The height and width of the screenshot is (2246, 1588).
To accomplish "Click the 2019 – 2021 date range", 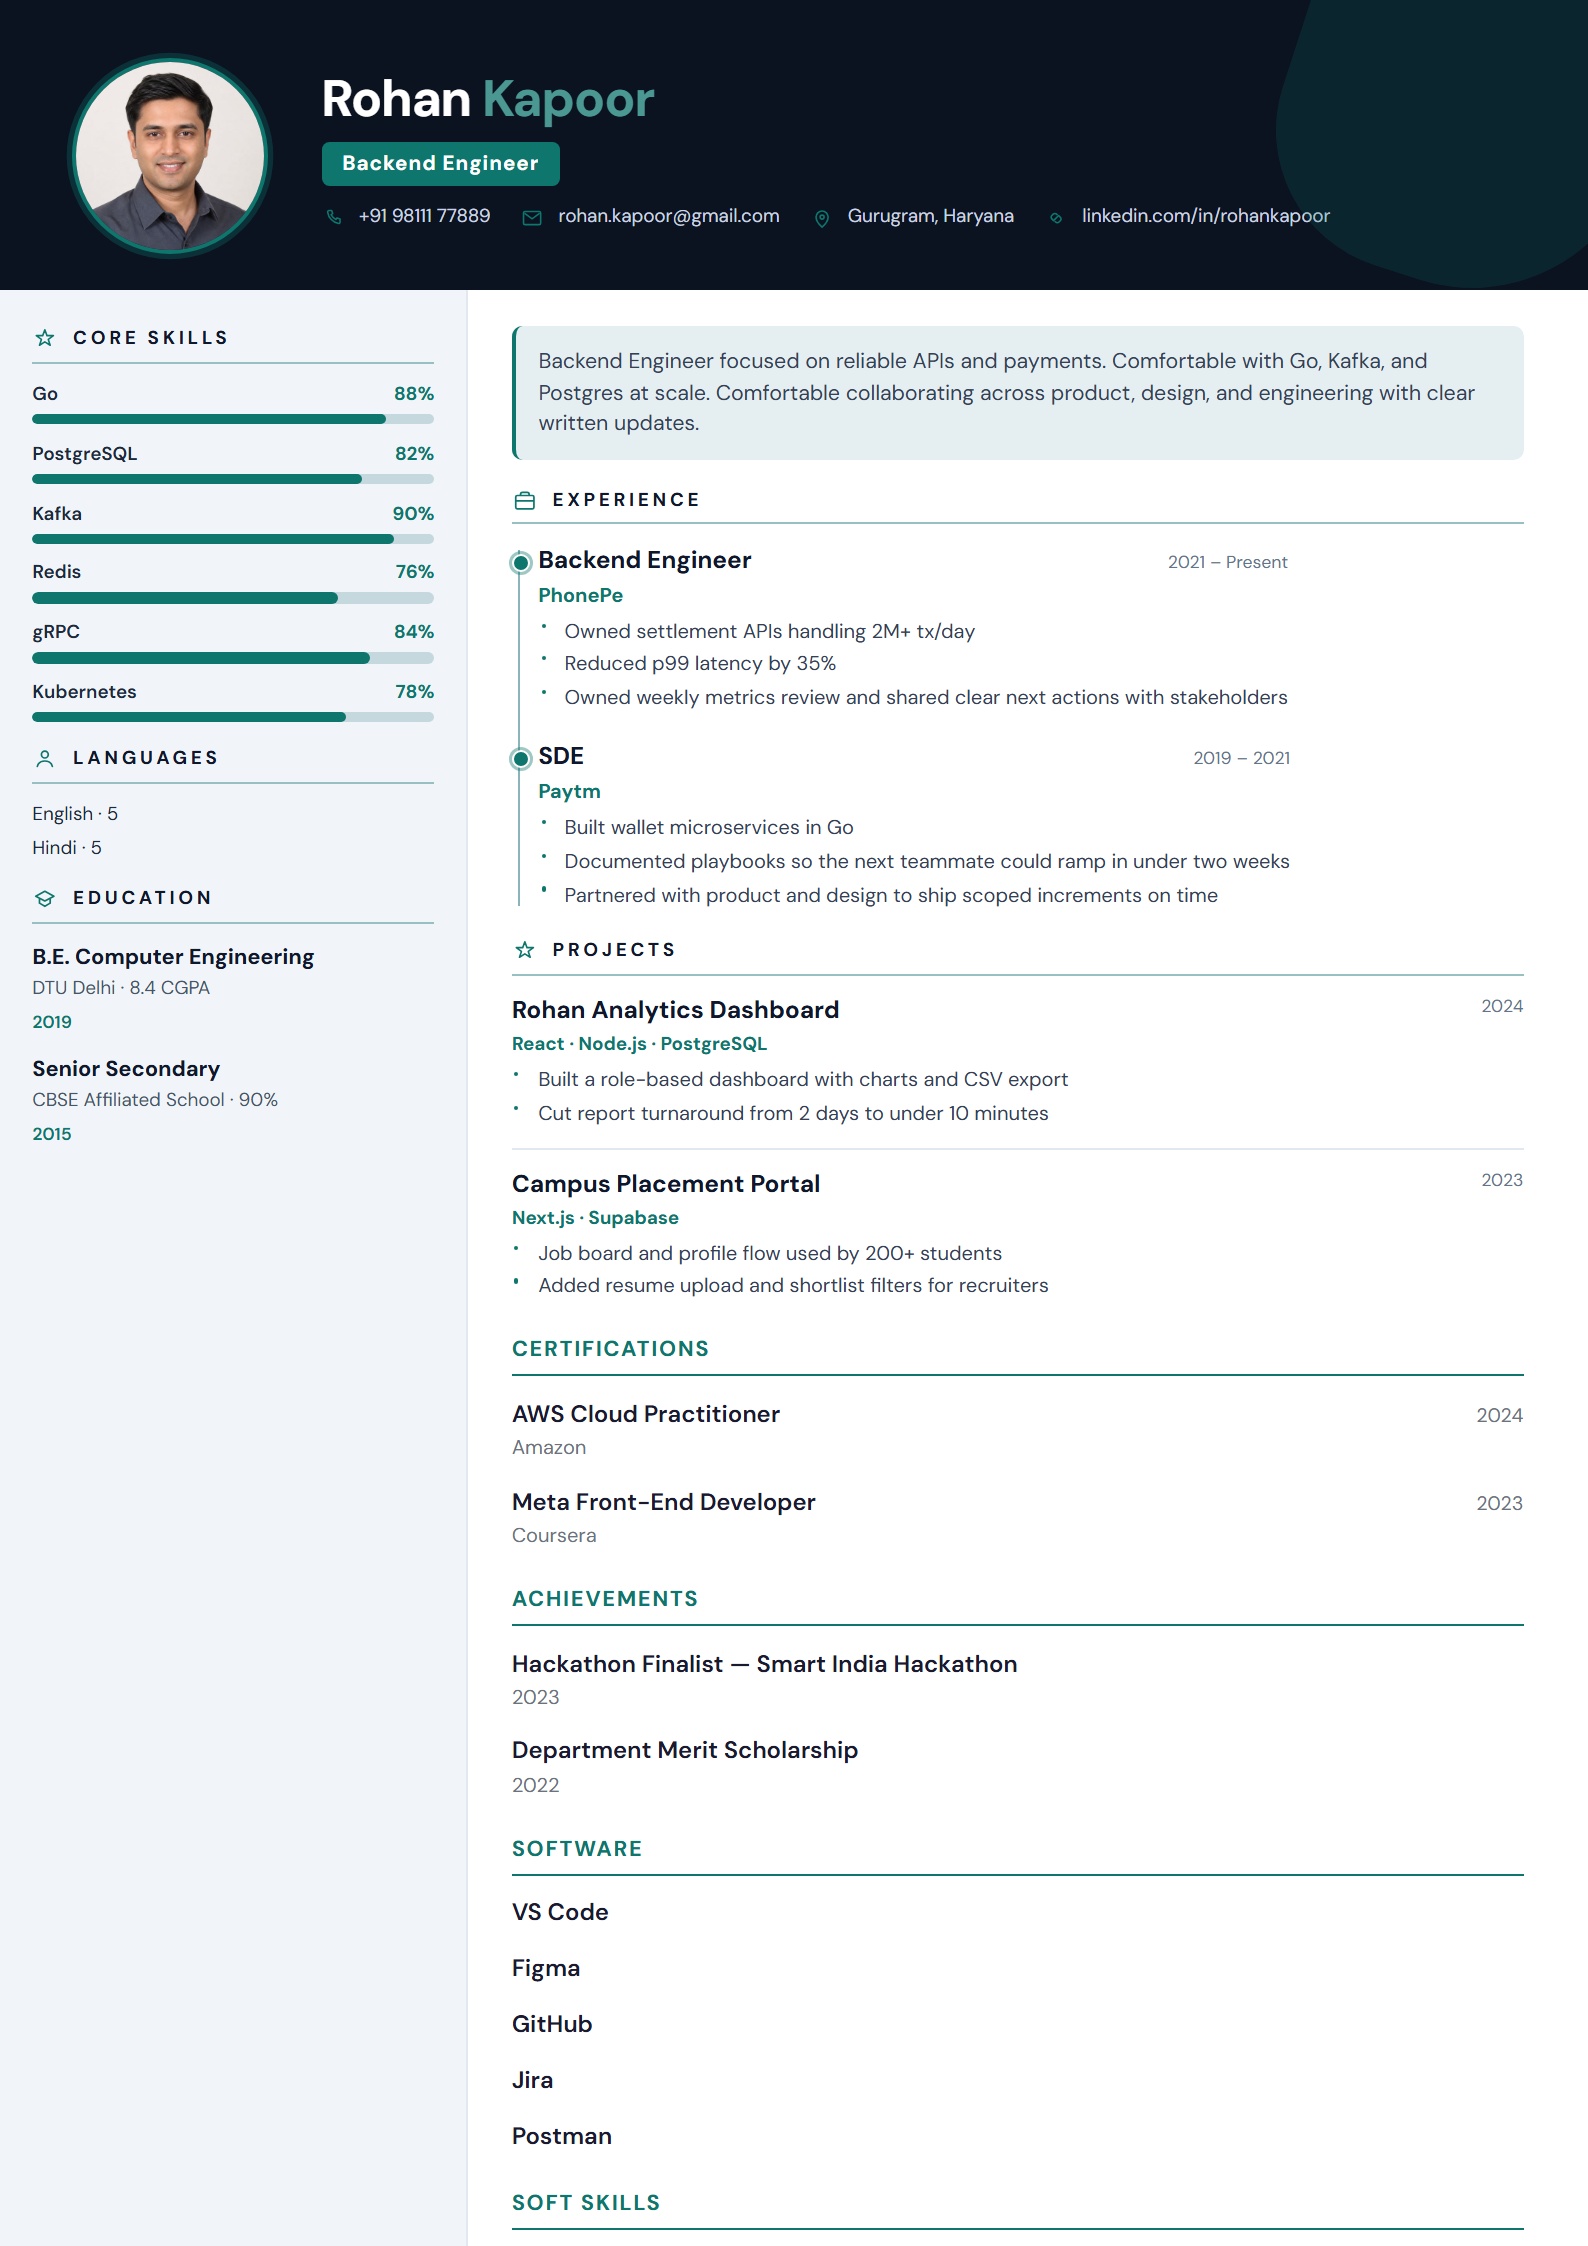I will (1242, 758).
